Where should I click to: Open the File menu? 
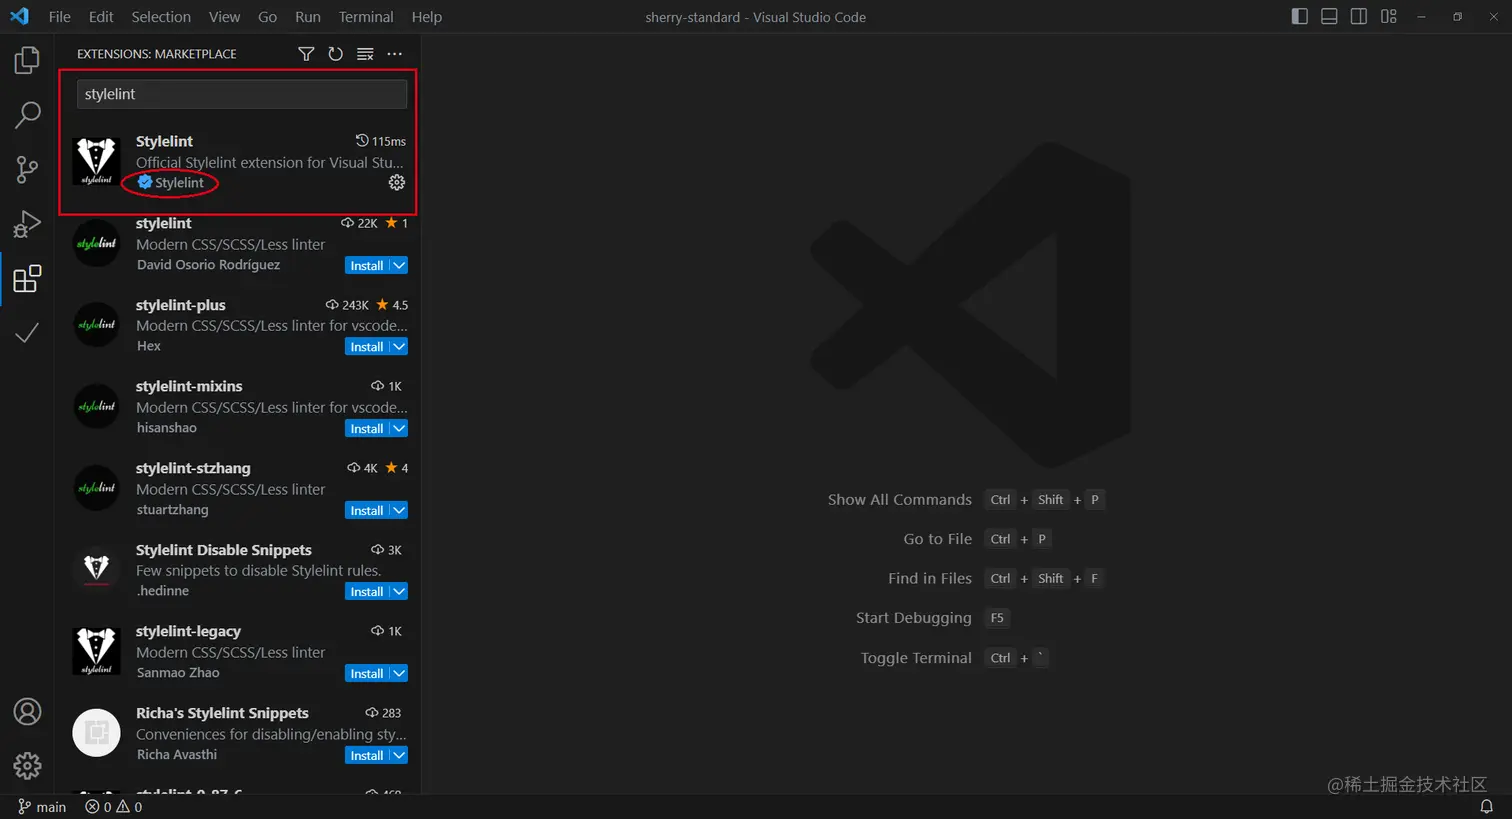[60, 17]
